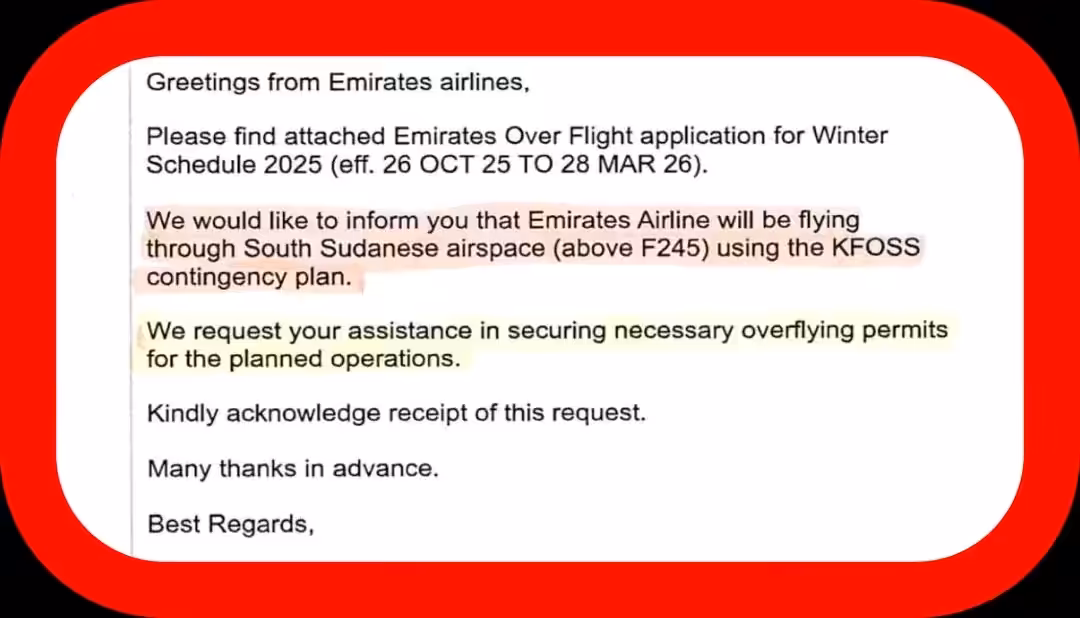Click the words "contingency plan."
1080x618 pixels.
pyautogui.click(x=249, y=278)
